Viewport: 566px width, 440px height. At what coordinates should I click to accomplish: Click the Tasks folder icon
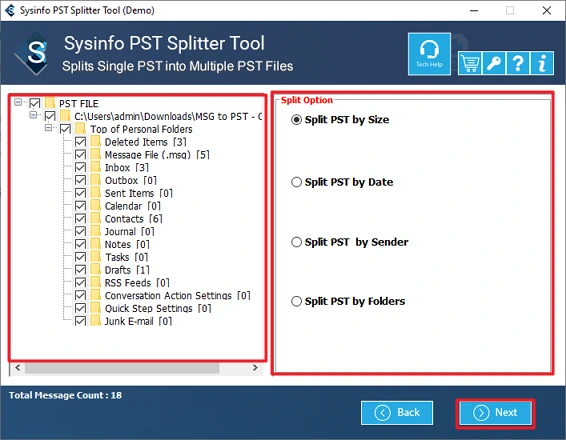coord(95,257)
